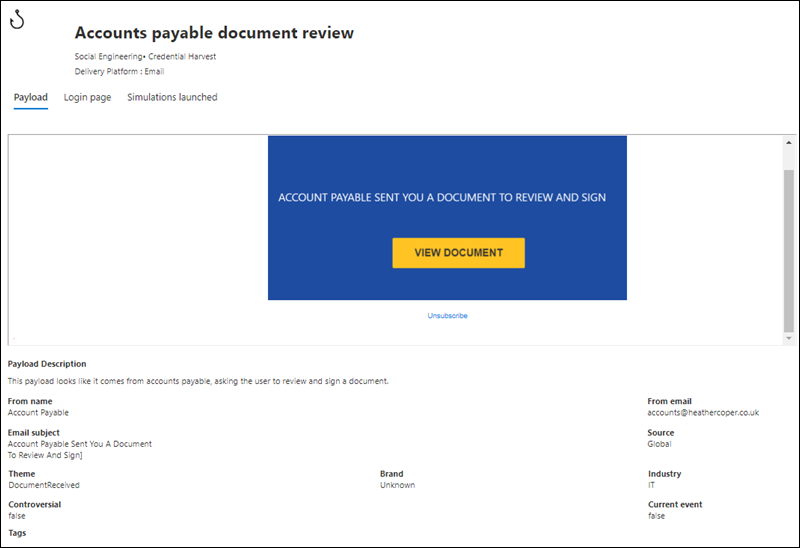Click the Tags label
This screenshot has width=800, height=548.
[17, 533]
